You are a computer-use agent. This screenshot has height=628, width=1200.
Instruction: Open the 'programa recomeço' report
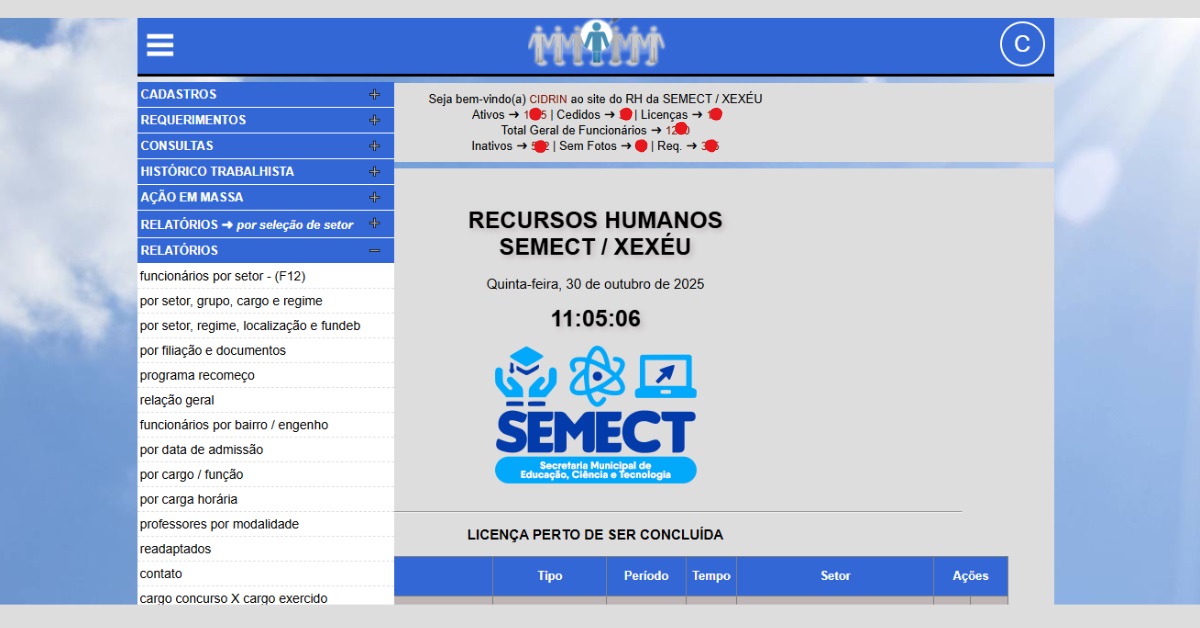pyautogui.click(x=197, y=376)
